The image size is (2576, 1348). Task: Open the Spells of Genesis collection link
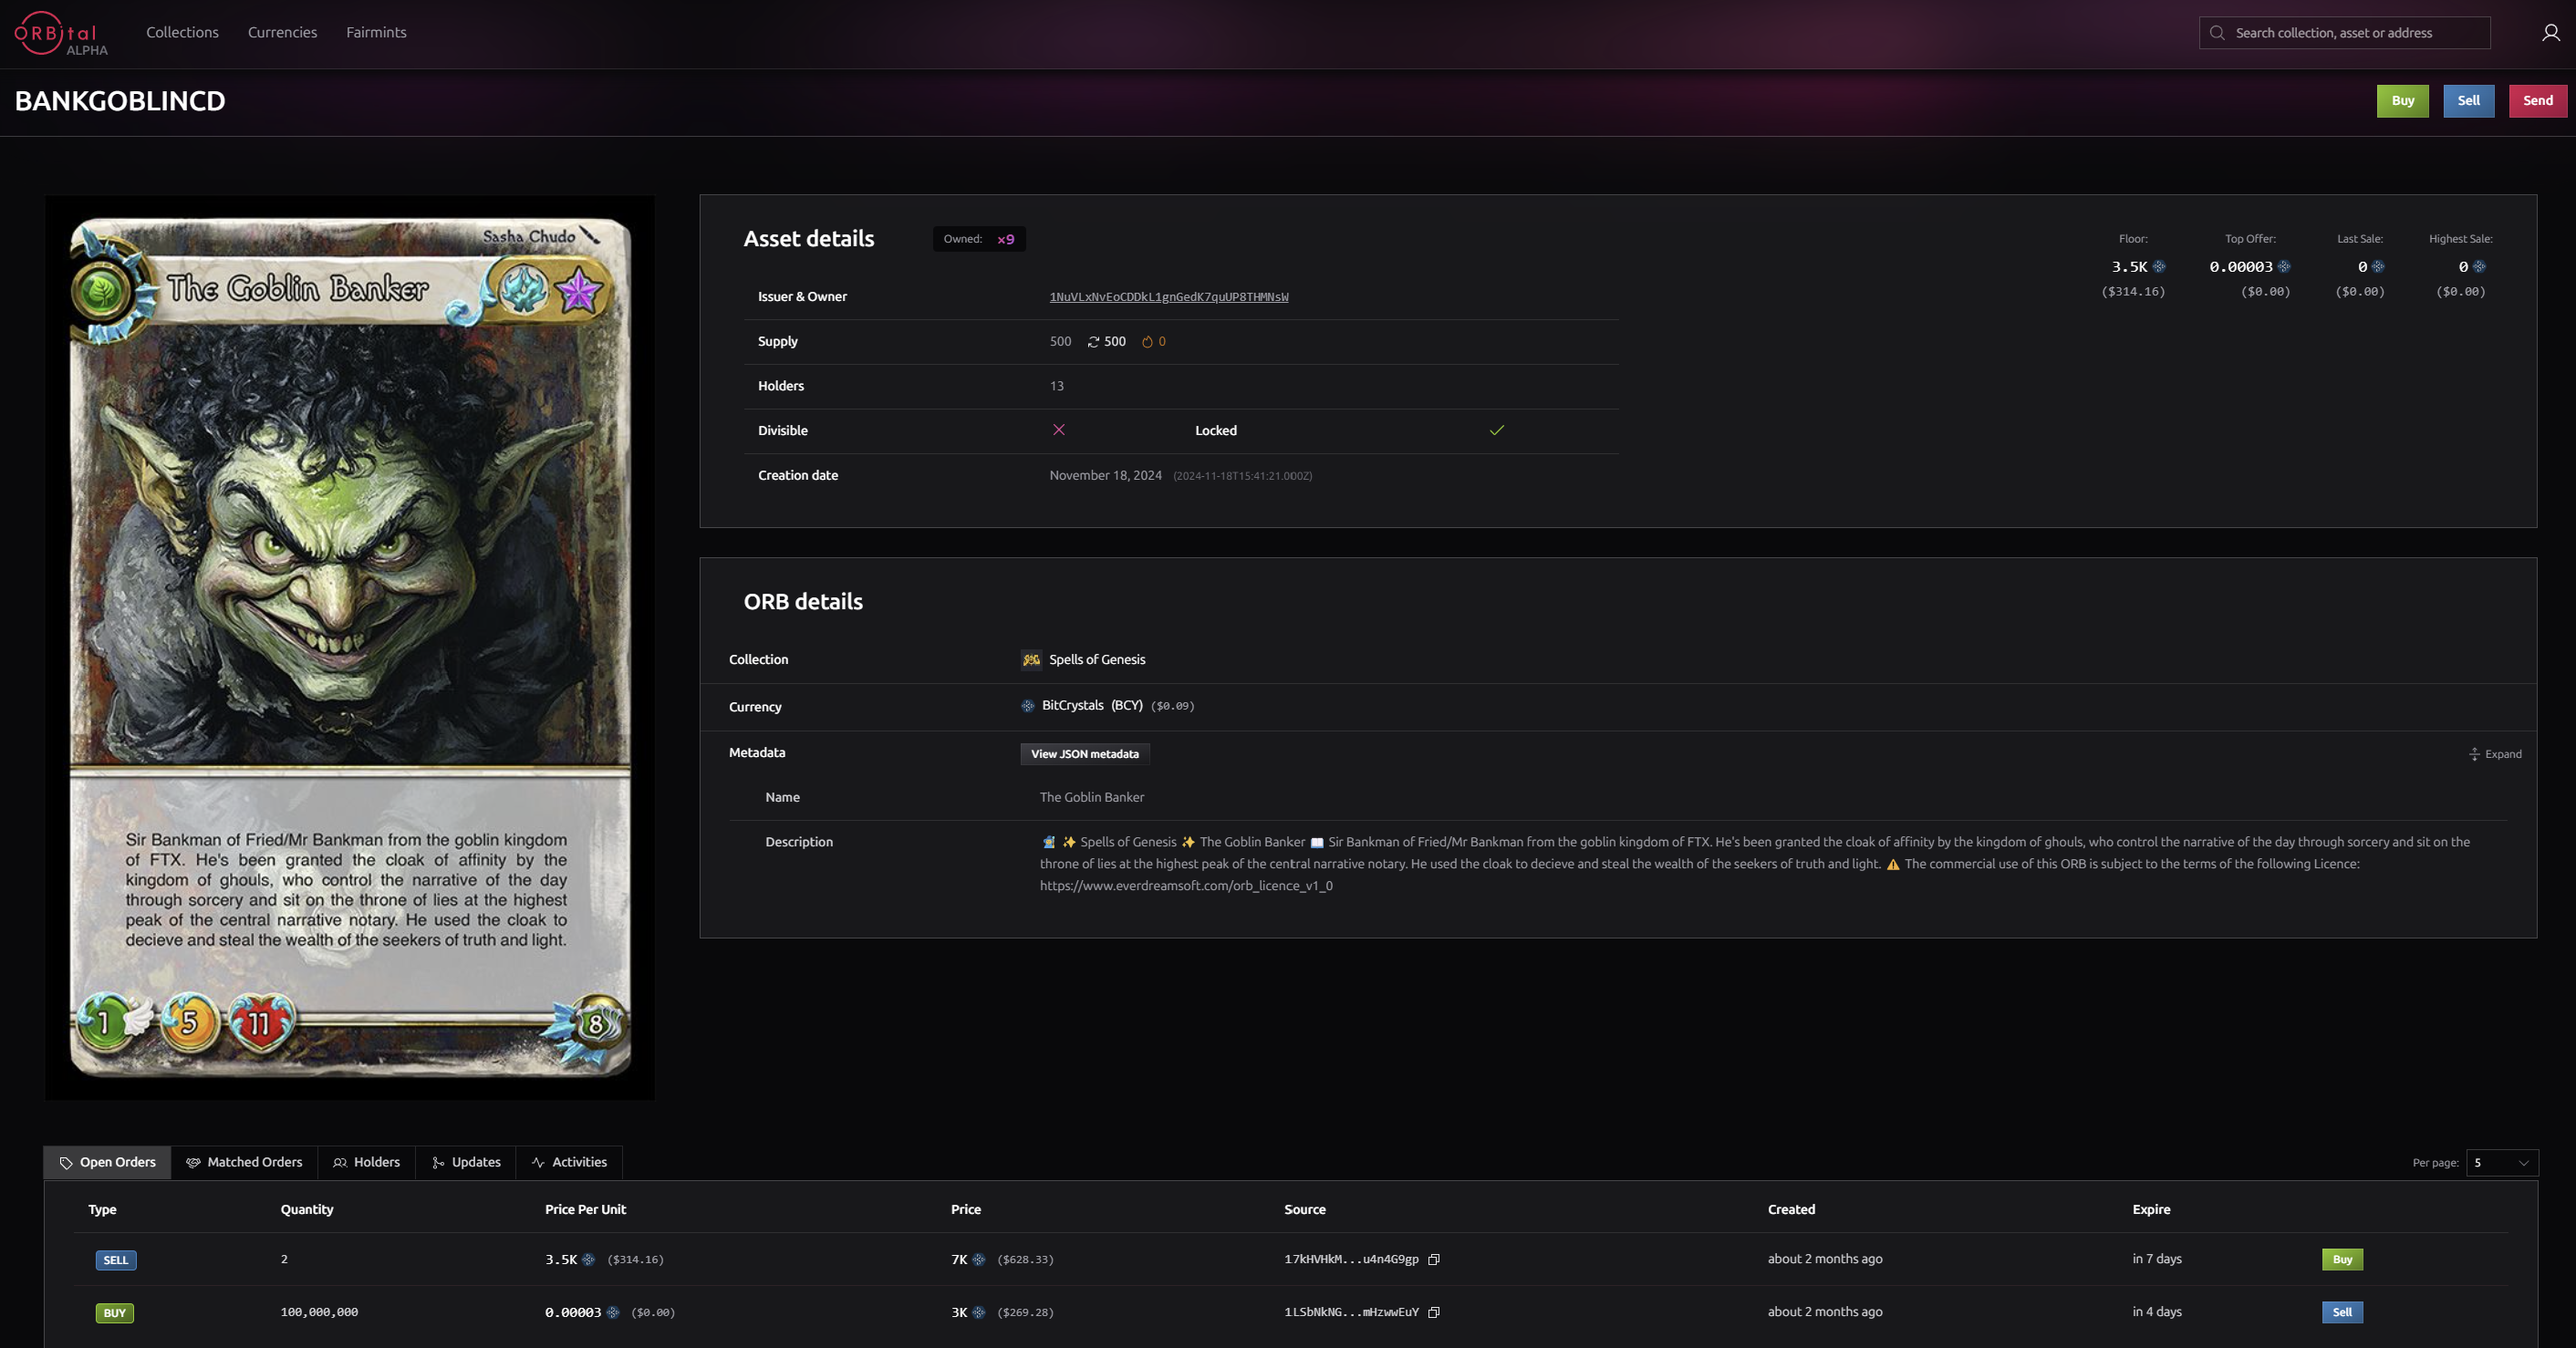pos(1097,660)
